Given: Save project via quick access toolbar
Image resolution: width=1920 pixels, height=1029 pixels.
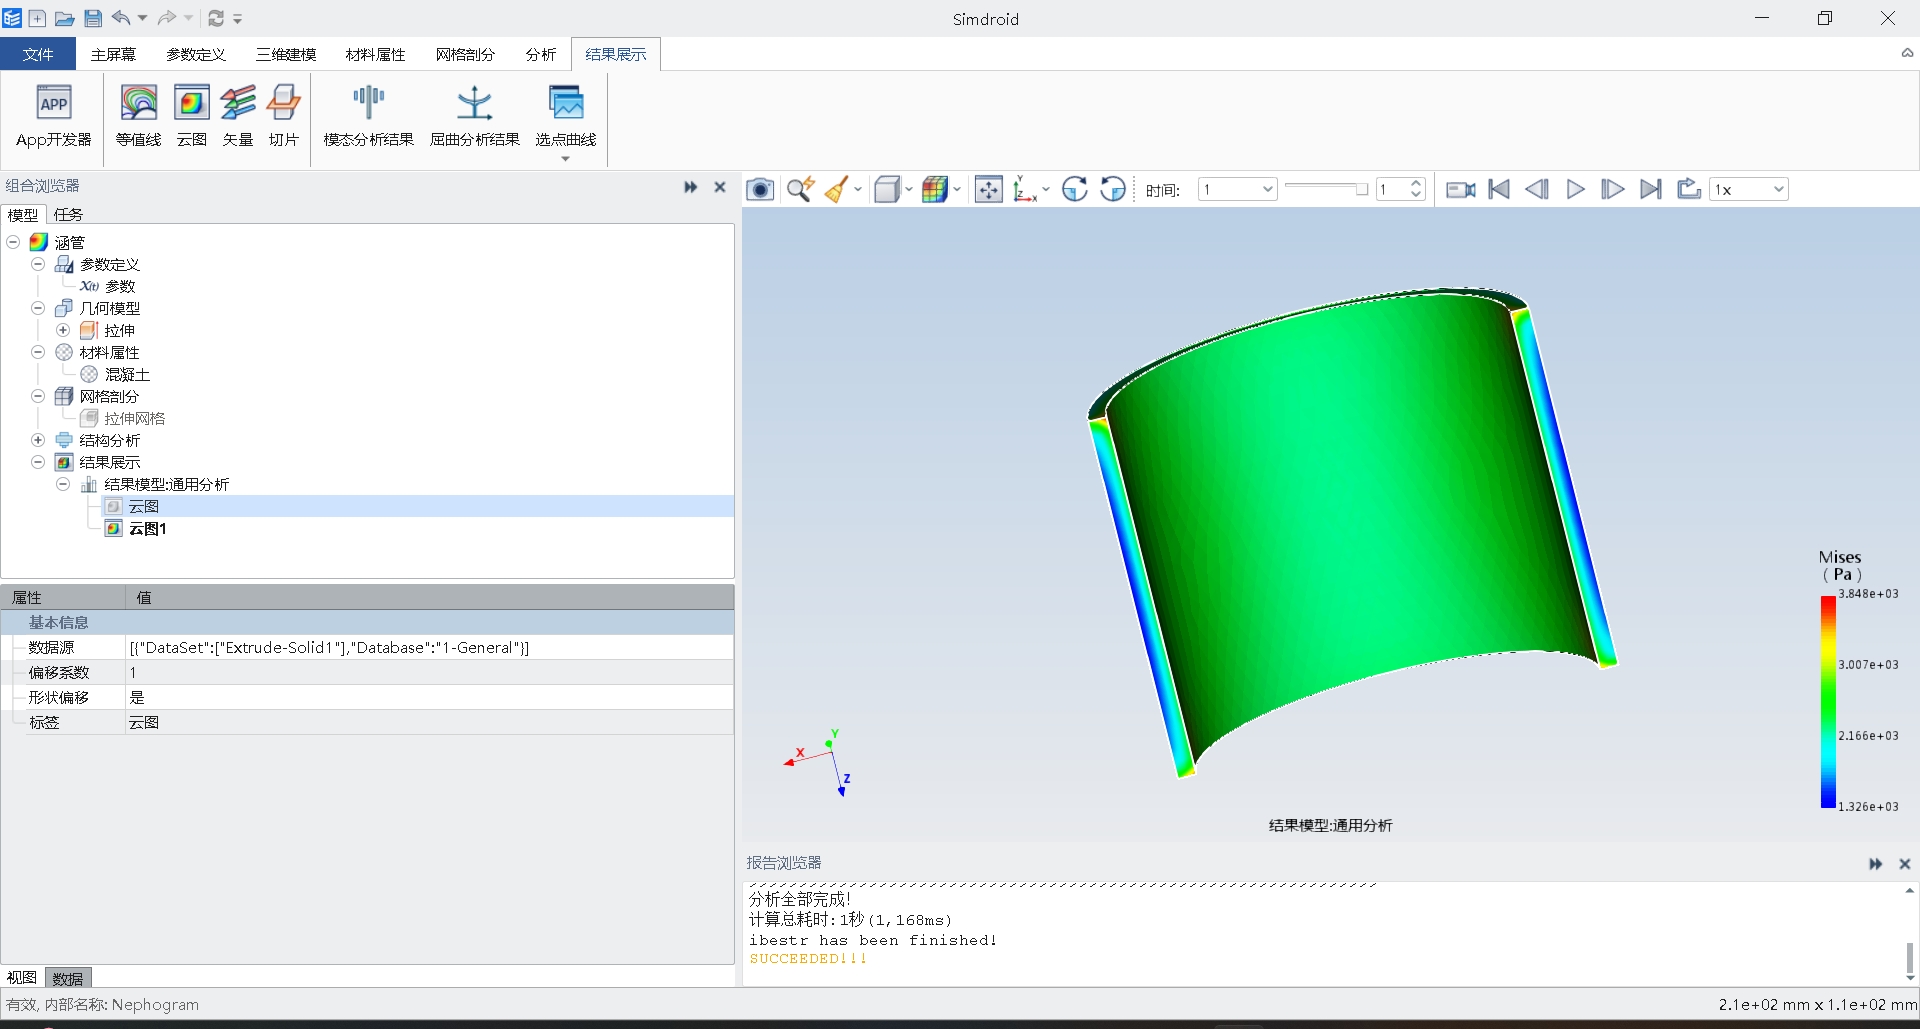Looking at the screenshot, I should pos(92,18).
